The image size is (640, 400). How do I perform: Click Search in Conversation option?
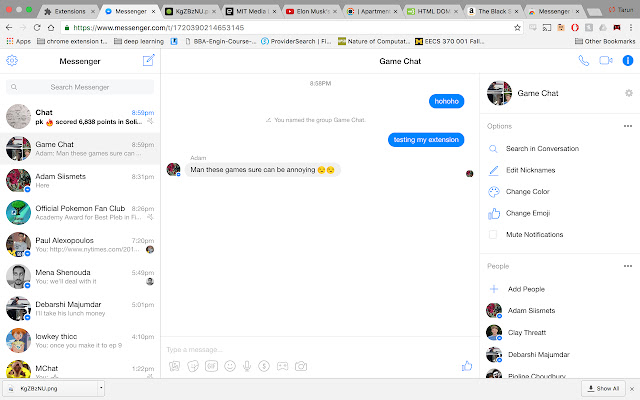tap(542, 149)
